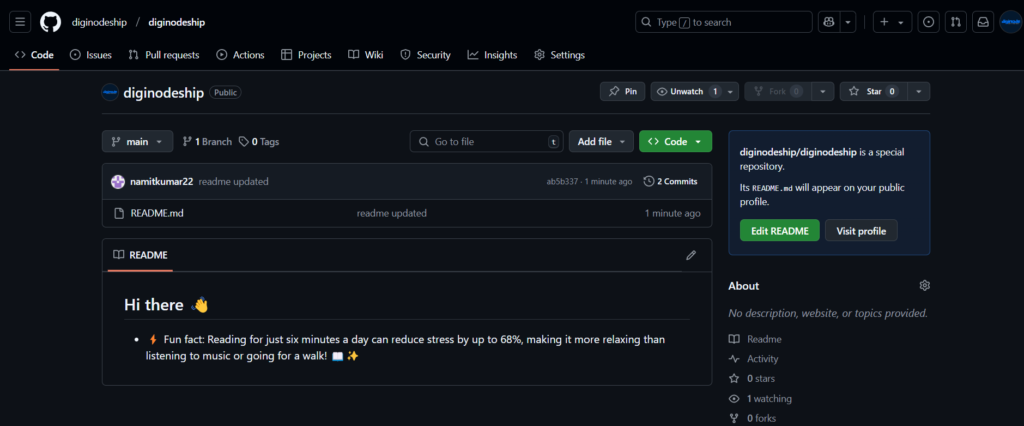Open the hamburger navigation menu
1024x426 pixels.
pyautogui.click(x=20, y=22)
